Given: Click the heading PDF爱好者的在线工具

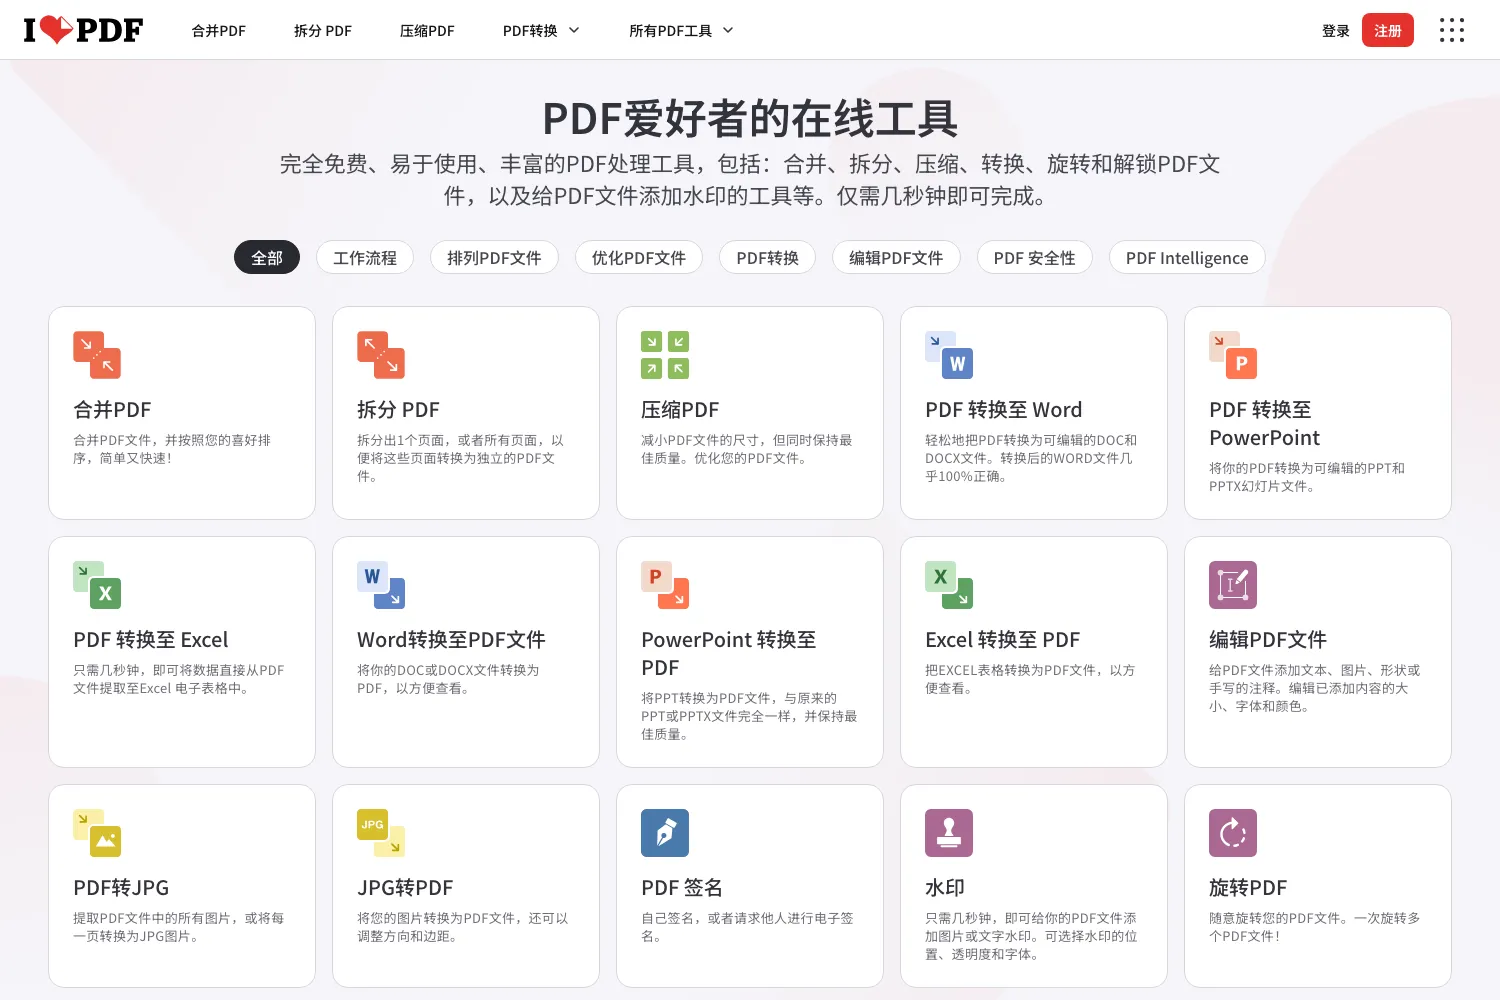Looking at the screenshot, I should coord(750,119).
